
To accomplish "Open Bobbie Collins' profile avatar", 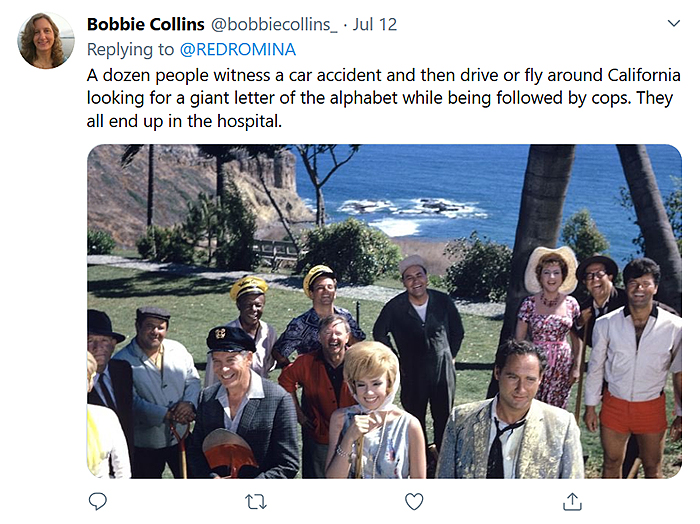I will (x=46, y=41).
